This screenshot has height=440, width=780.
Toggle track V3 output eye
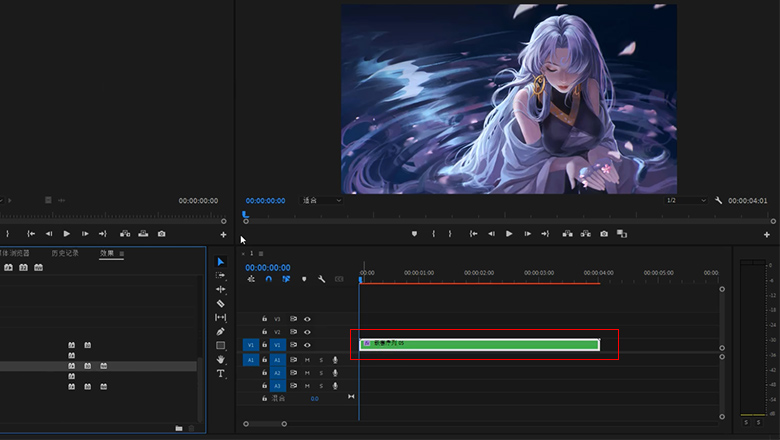[x=307, y=319]
